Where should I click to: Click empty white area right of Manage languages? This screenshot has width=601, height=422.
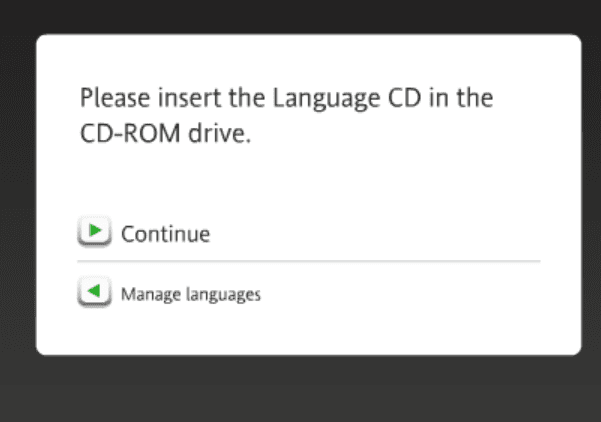[420, 294]
